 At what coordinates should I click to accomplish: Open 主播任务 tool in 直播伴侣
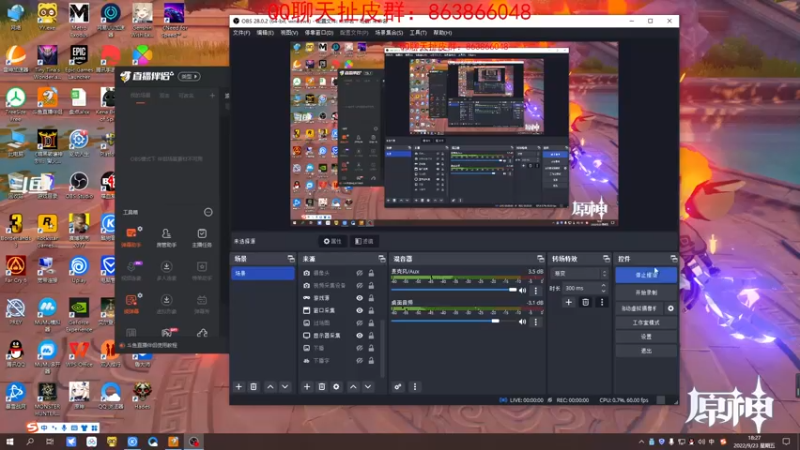pyautogui.click(x=202, y=237)
